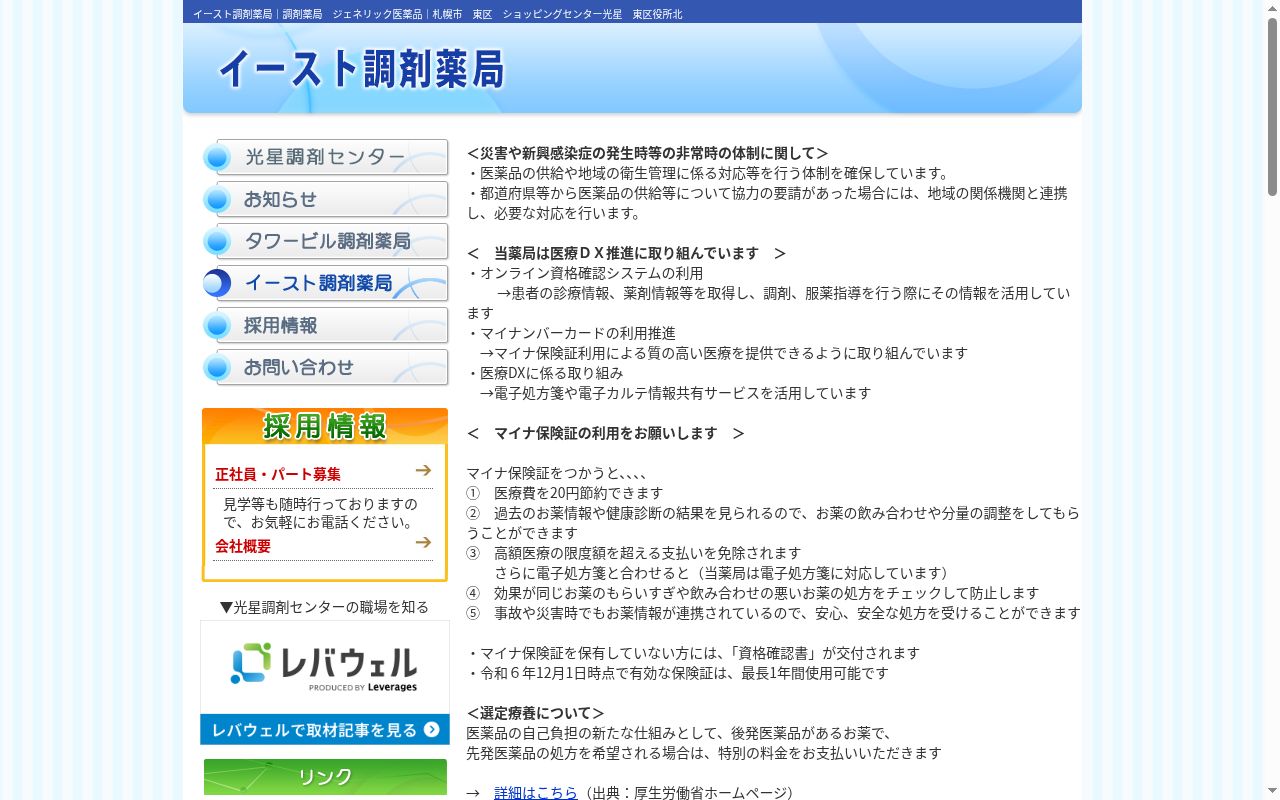Go to タワービル調剤薬局 page
Viewport: 1280px width, 800px height.
[x=325, y=241]
